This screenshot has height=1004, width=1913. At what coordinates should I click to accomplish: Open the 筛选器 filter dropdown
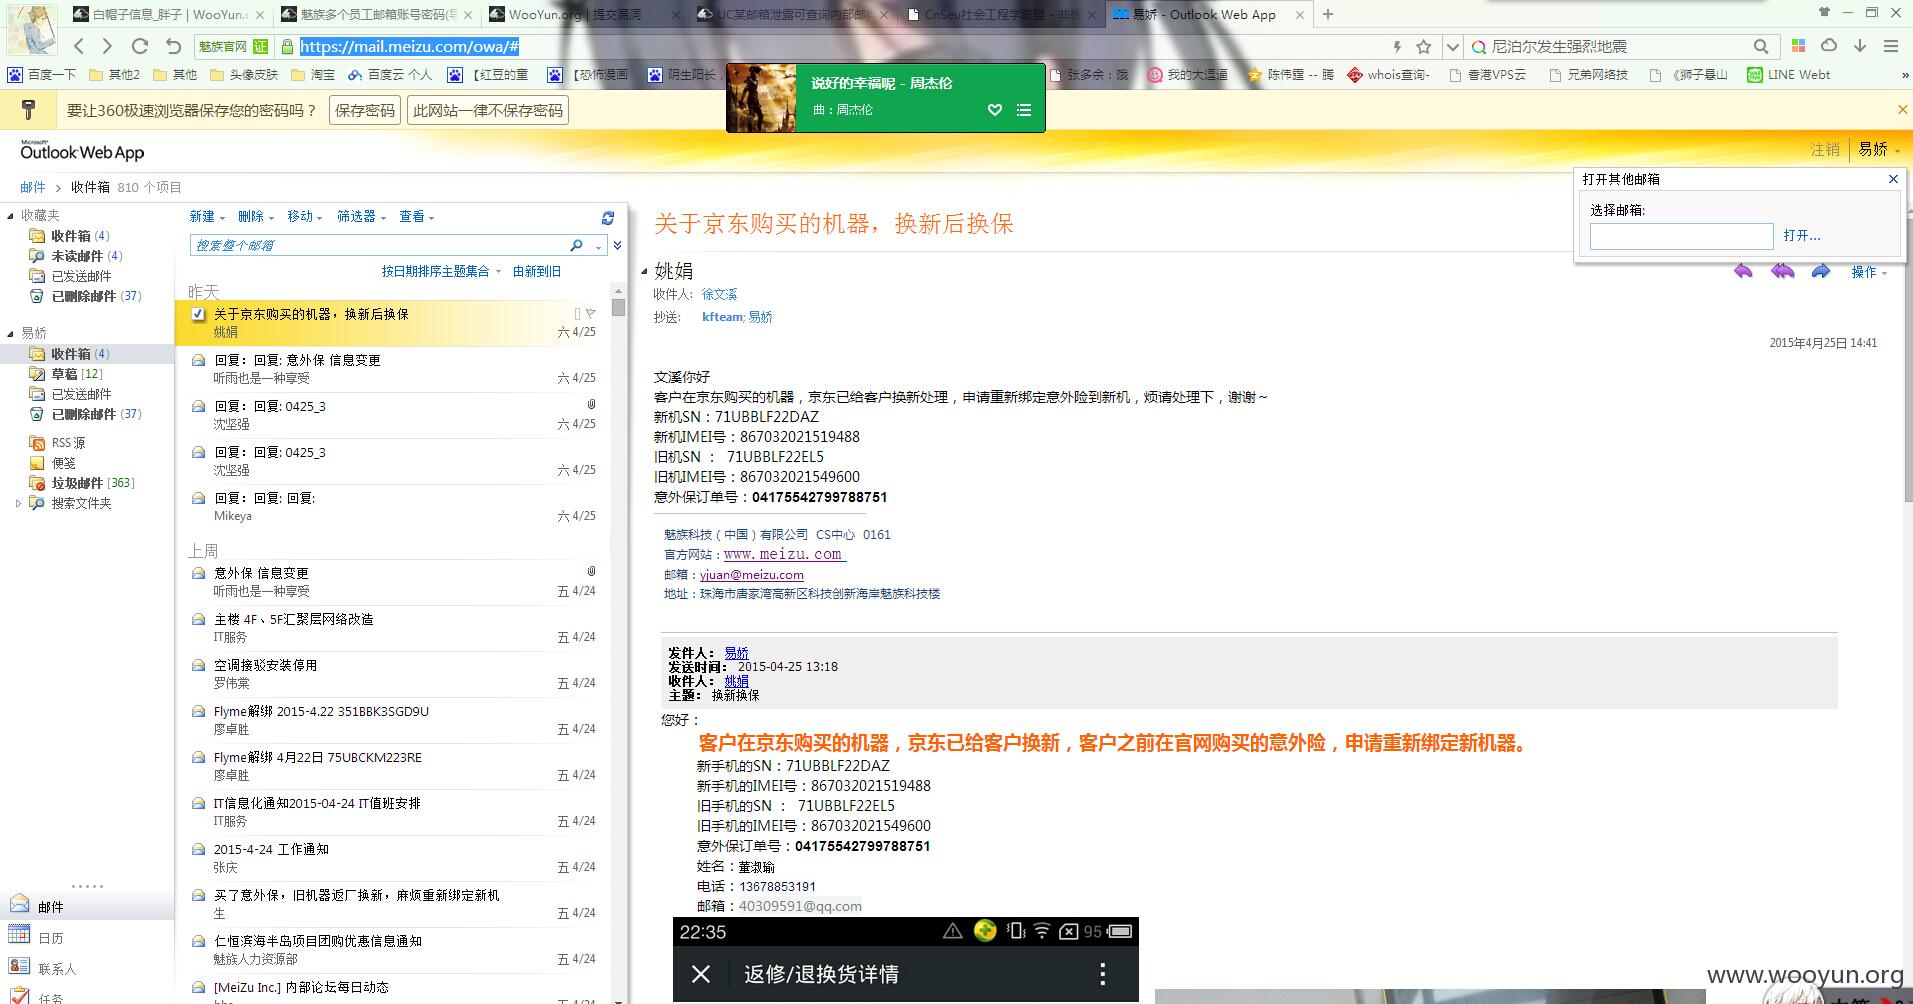click(x=361, y=216)
